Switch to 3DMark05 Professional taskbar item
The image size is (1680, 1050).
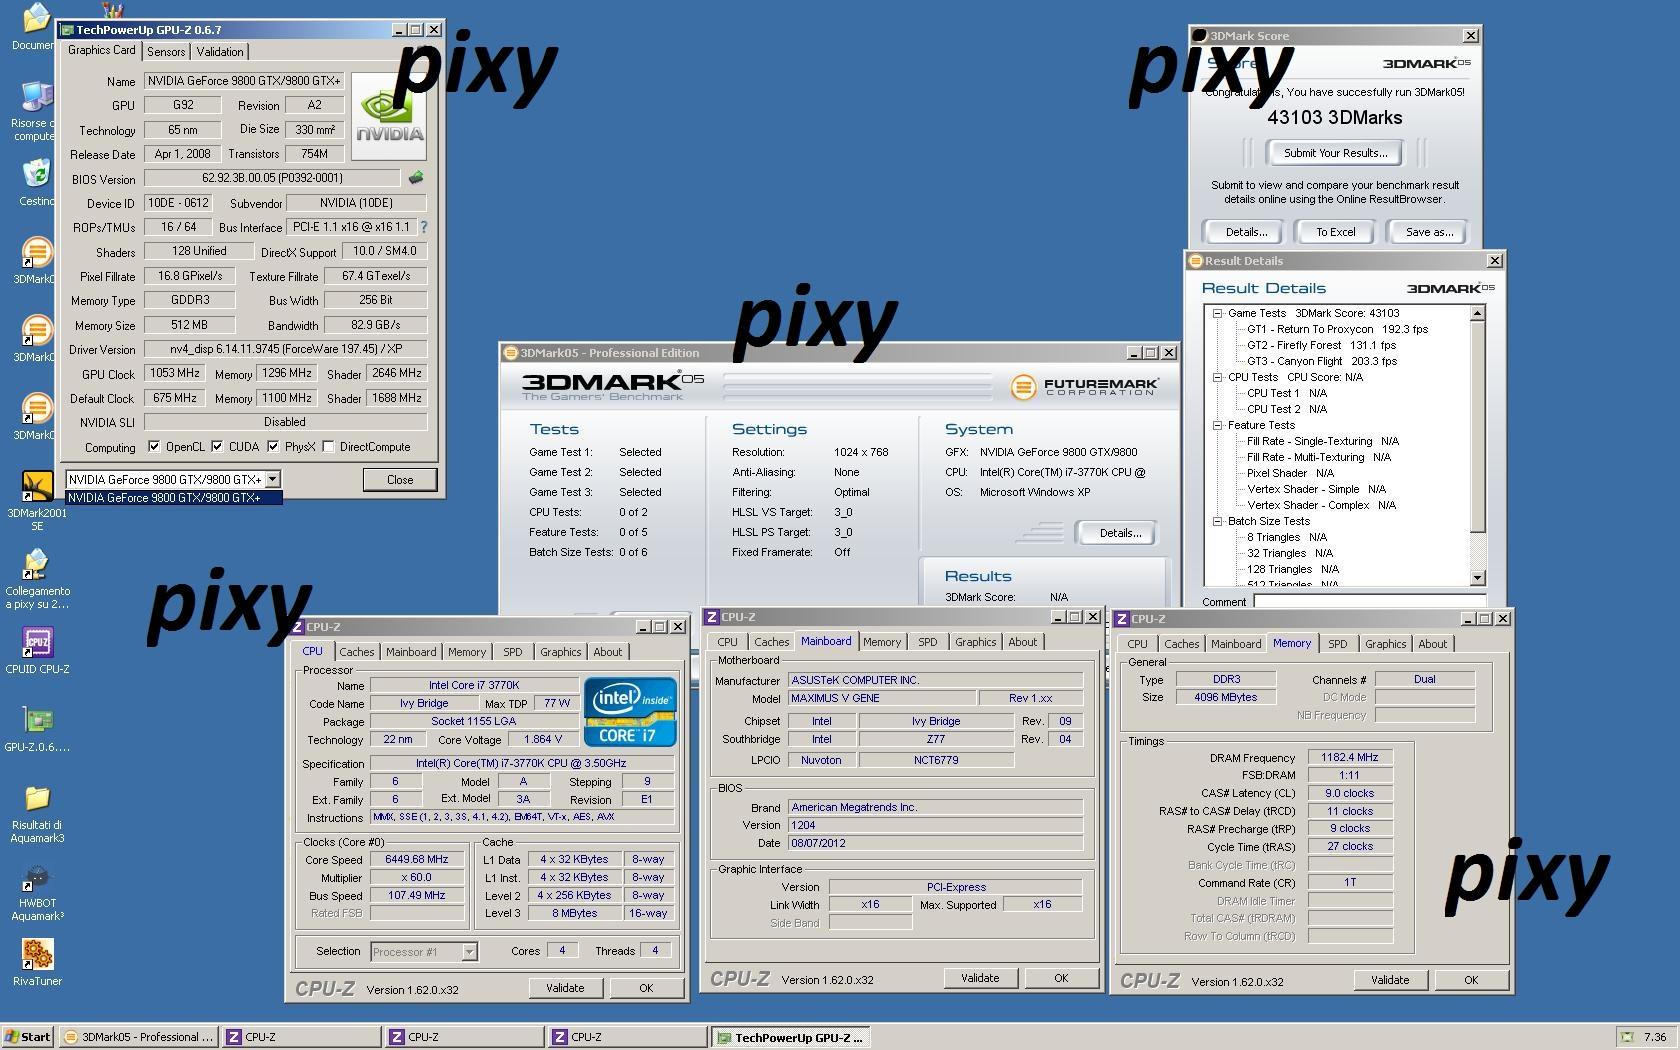138,1037
